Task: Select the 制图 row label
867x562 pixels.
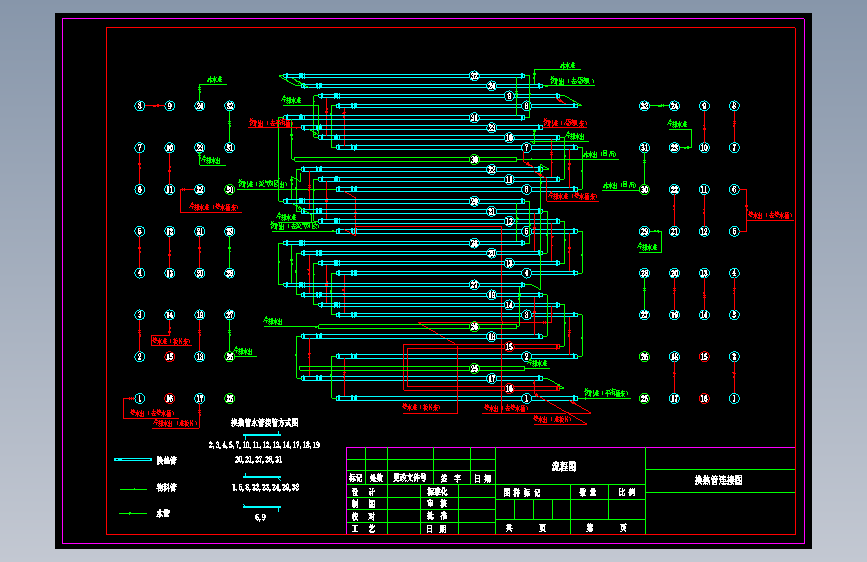Action: point(363,504)
